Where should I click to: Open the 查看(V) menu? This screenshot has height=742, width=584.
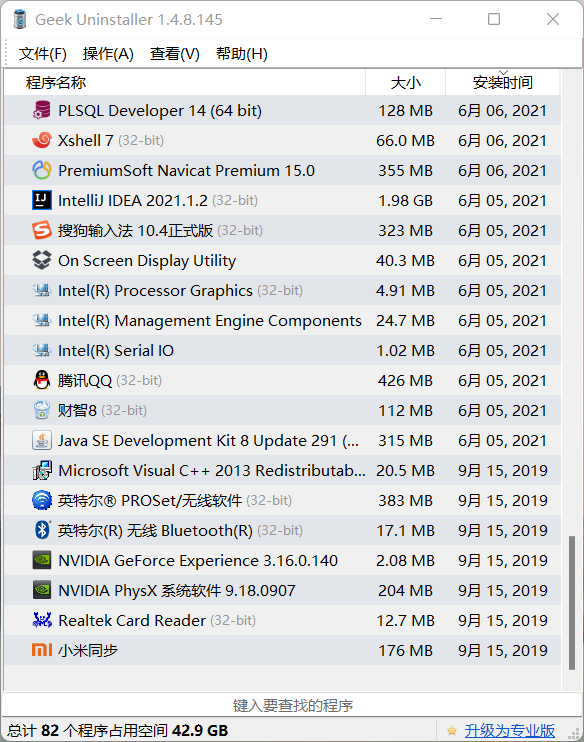click(x=175, y=53)
